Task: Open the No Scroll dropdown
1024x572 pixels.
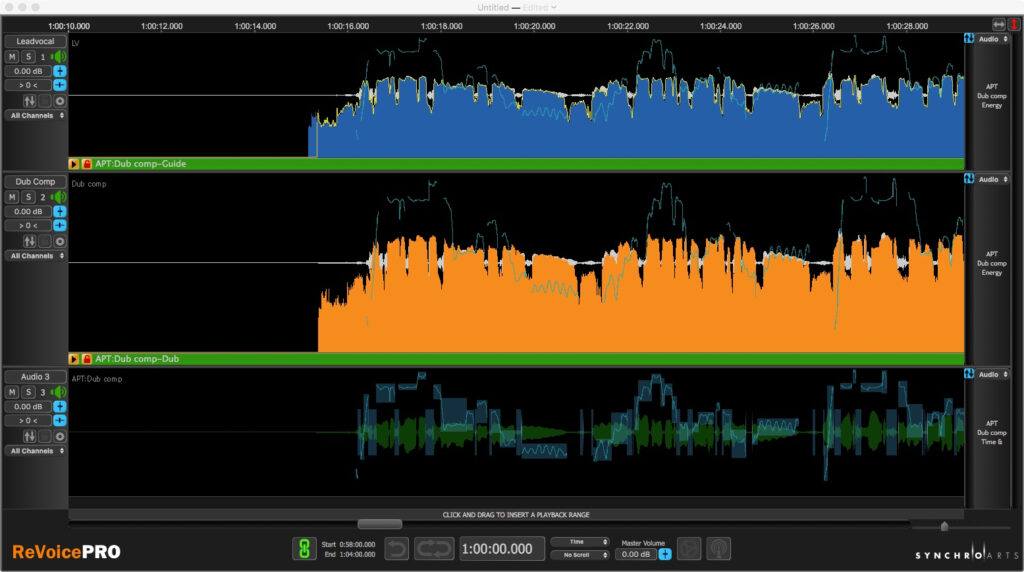Action: click(x=580, y=555)
